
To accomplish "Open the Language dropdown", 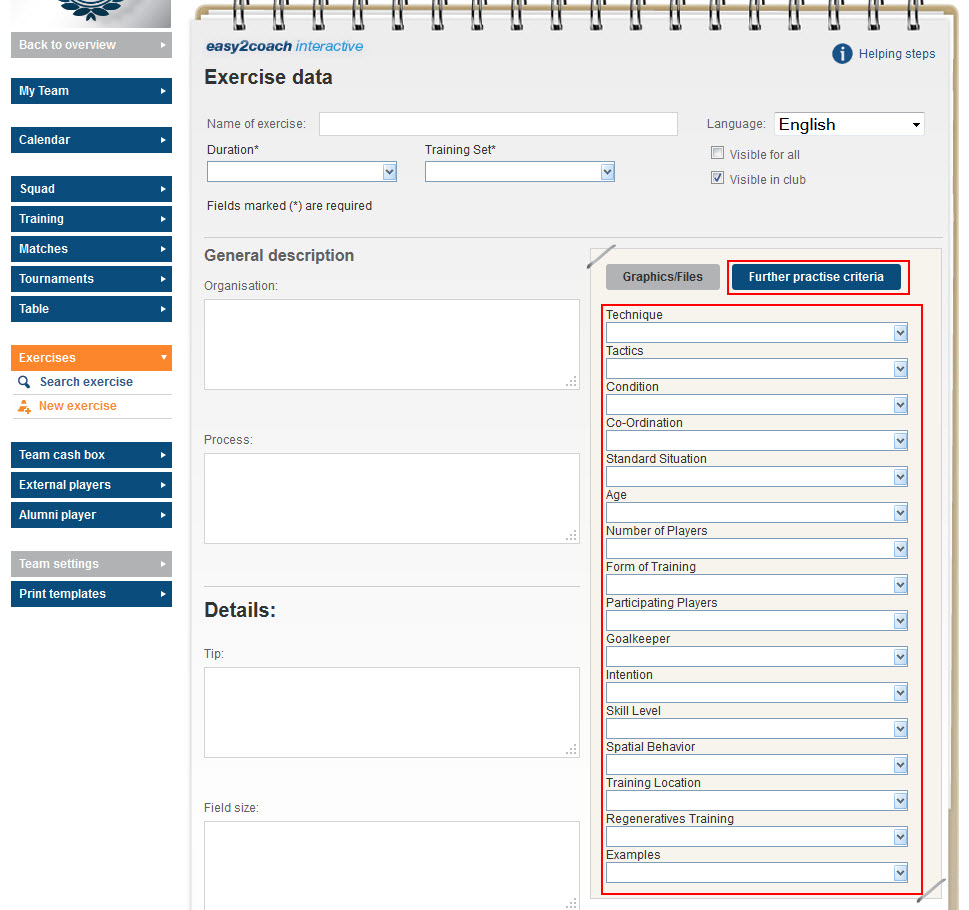I will pyautogui.click(x=849, y=124).
